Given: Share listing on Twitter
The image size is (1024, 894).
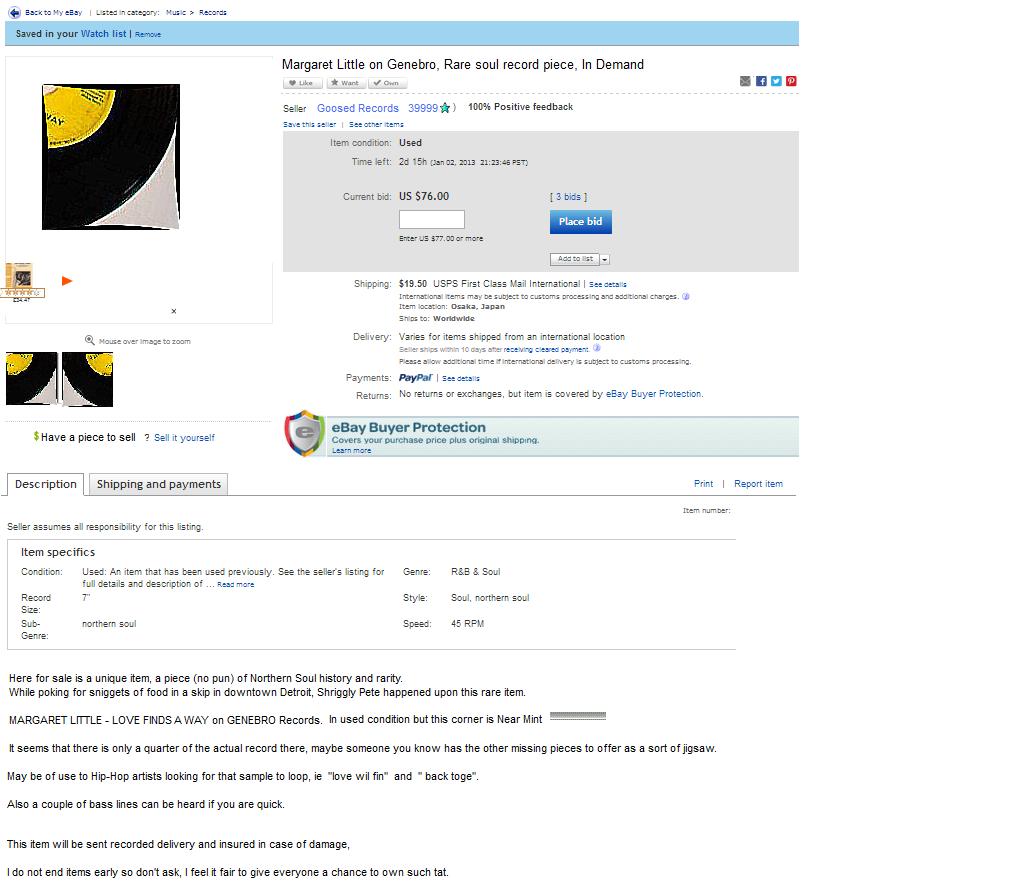Looking at the screenshot, I should click(x=776, y=81).
